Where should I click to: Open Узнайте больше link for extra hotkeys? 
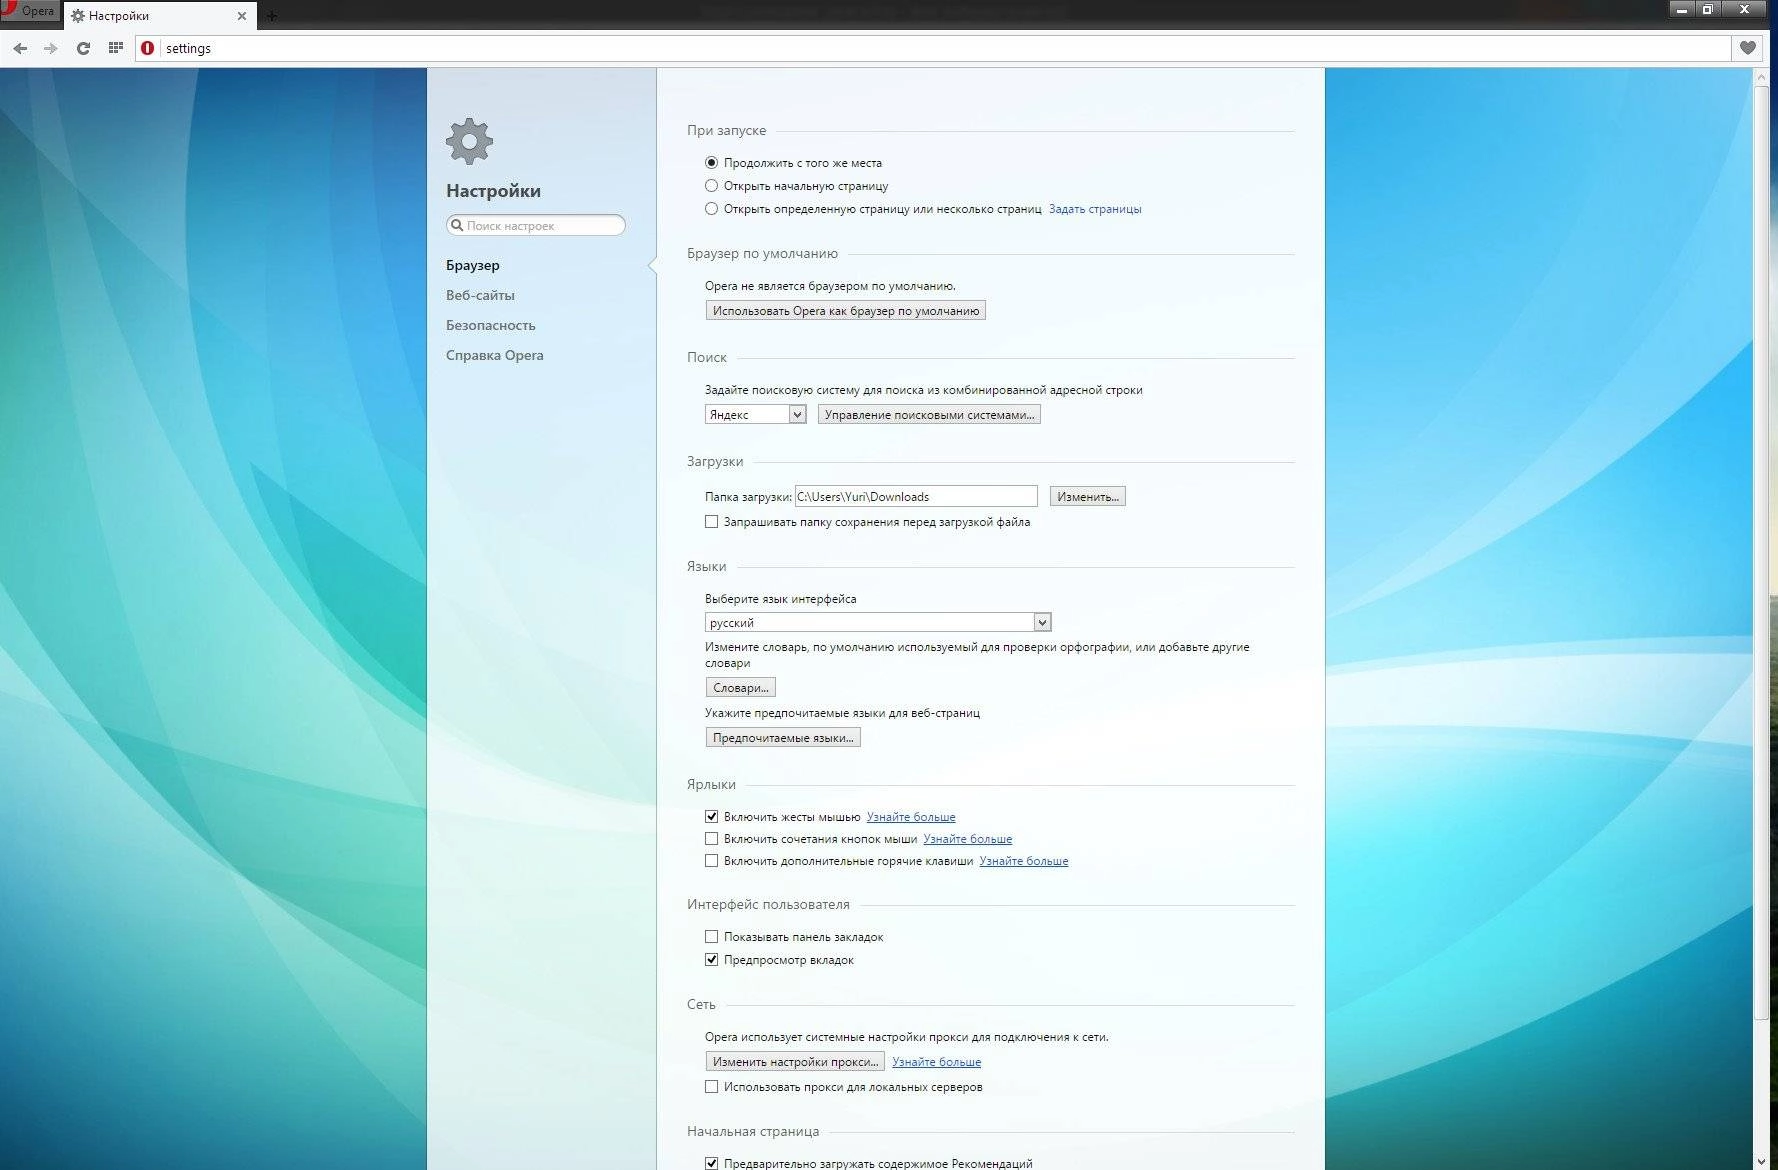[x=1024, y=861]
